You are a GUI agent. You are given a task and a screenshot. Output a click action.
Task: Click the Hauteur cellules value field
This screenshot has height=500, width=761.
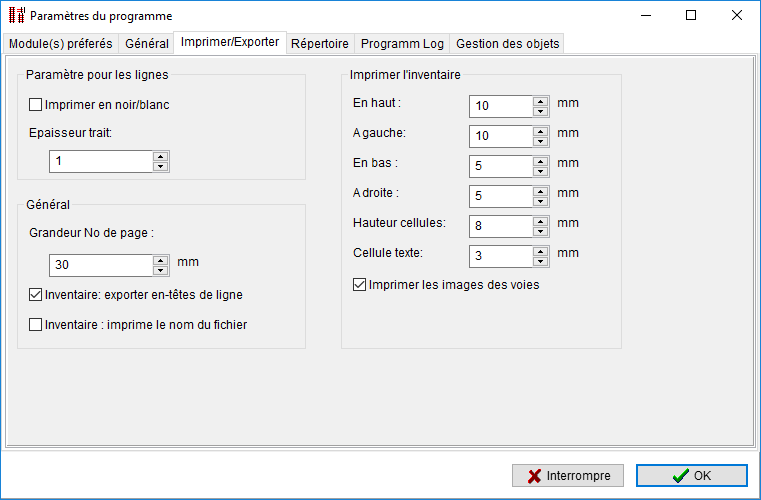pyautogui.click(x=501, y=226)
